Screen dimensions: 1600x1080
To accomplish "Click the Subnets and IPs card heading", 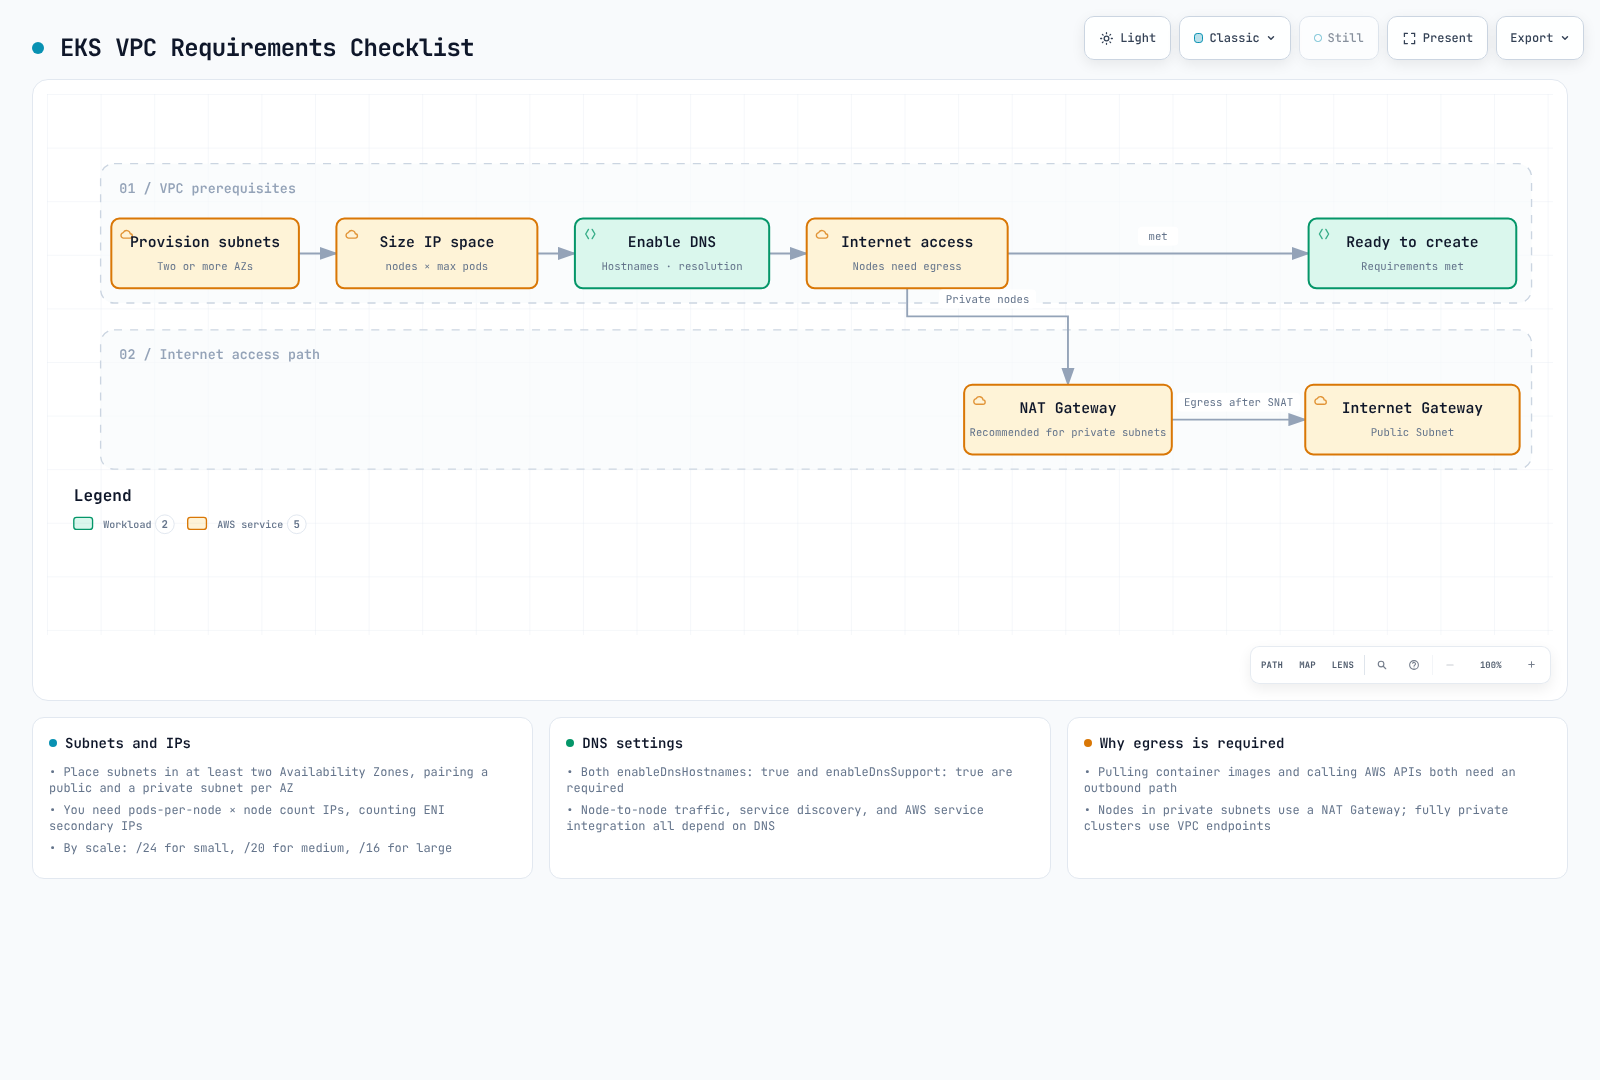I will pos(128,744).
